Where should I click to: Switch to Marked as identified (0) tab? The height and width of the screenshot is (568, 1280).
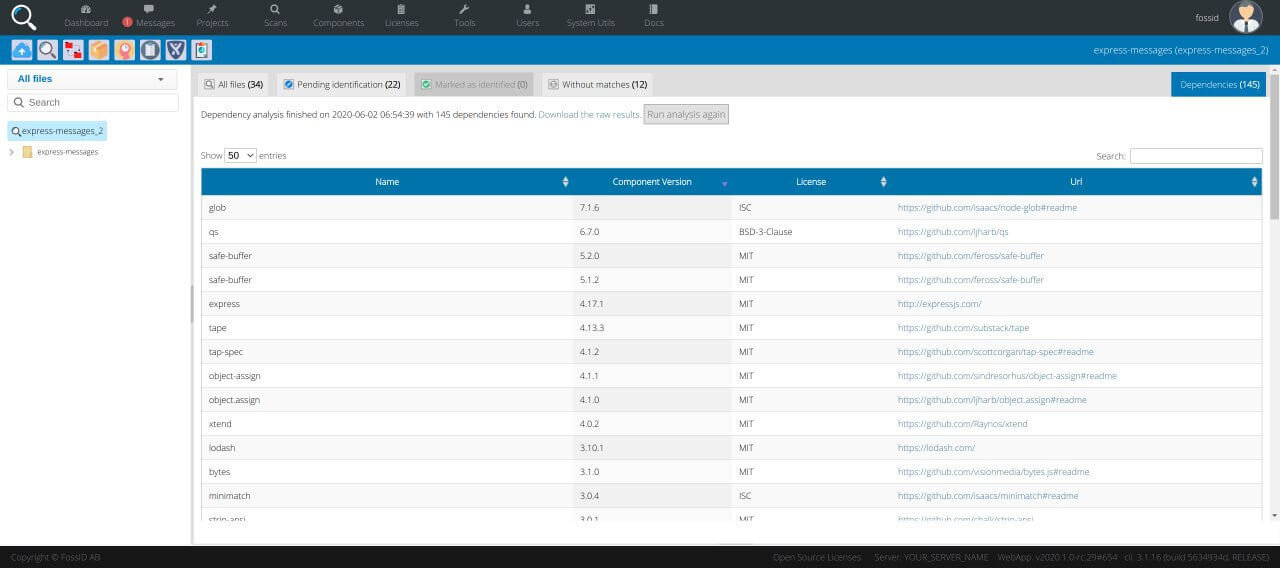coord(474,85)
